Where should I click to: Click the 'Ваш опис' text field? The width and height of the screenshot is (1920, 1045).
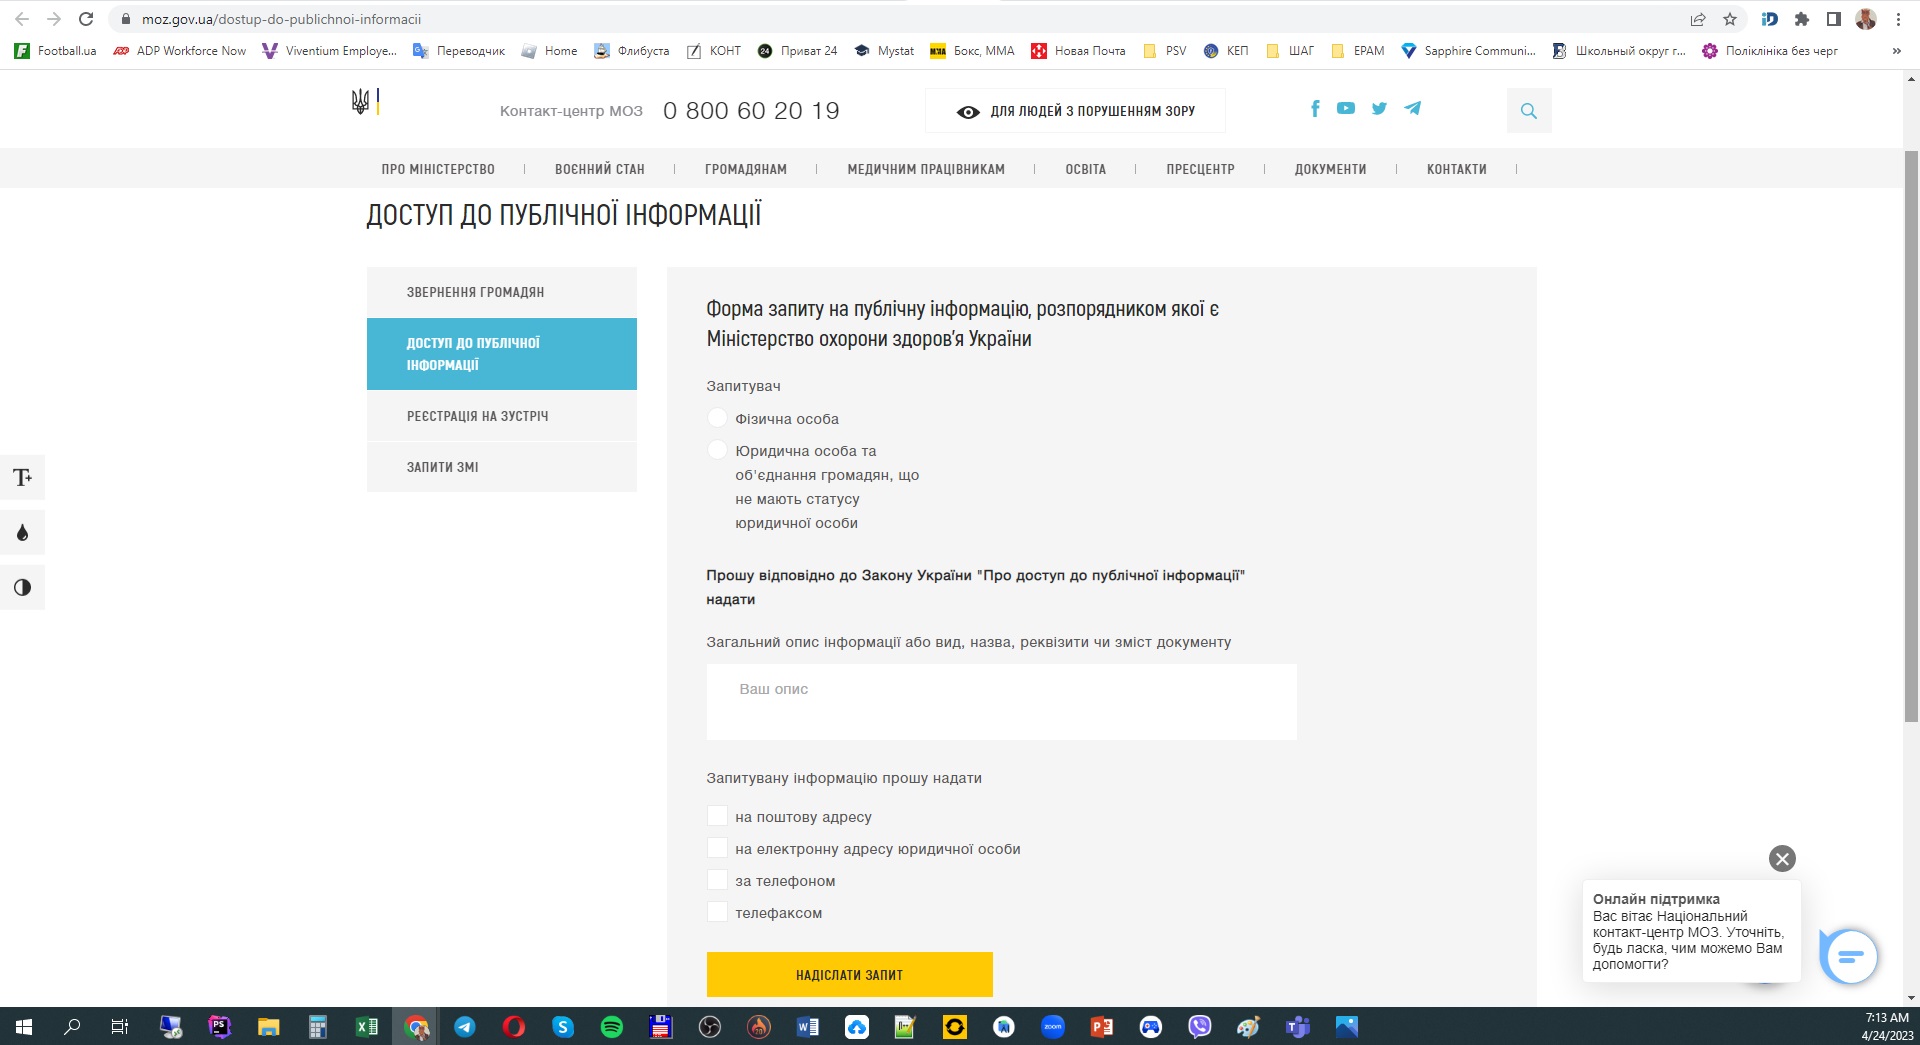1001,702
